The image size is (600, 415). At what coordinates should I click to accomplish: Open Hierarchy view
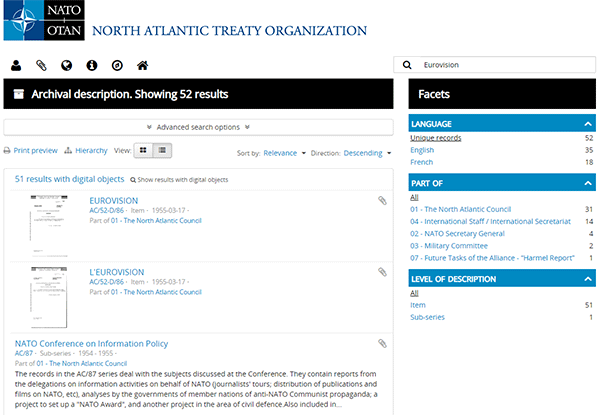(86, 150)
